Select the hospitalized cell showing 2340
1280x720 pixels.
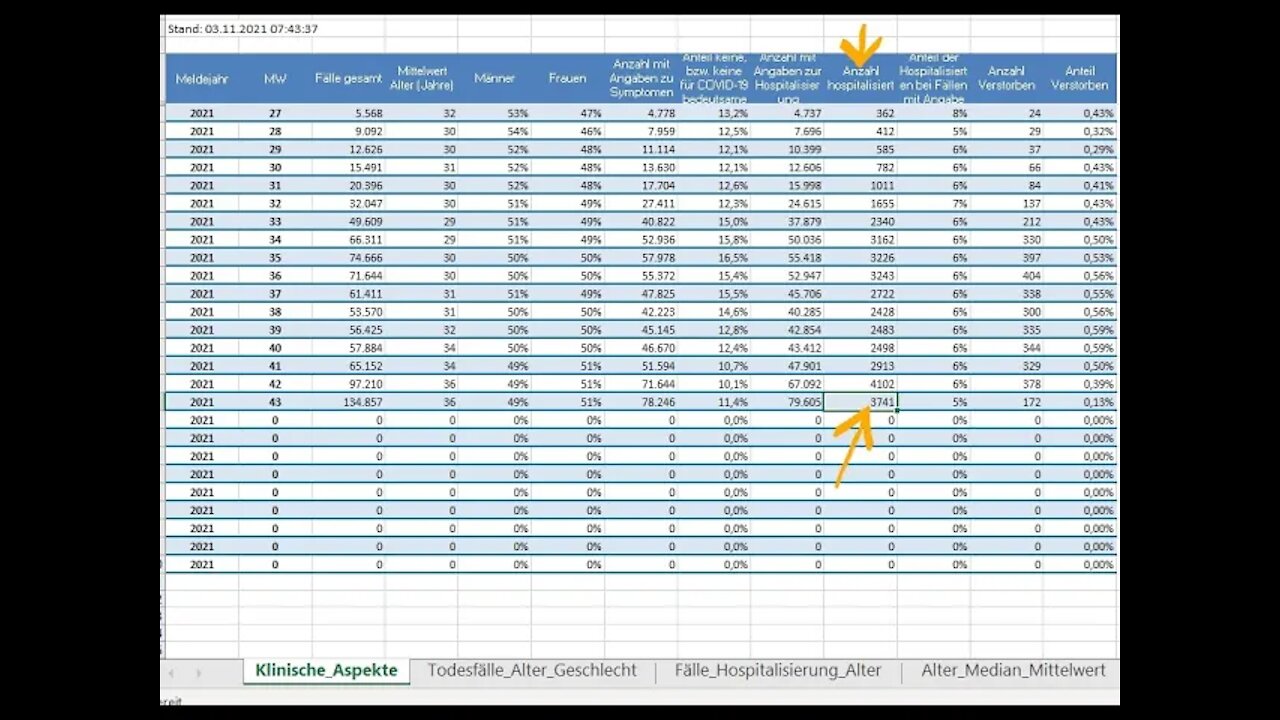point(860,222)
